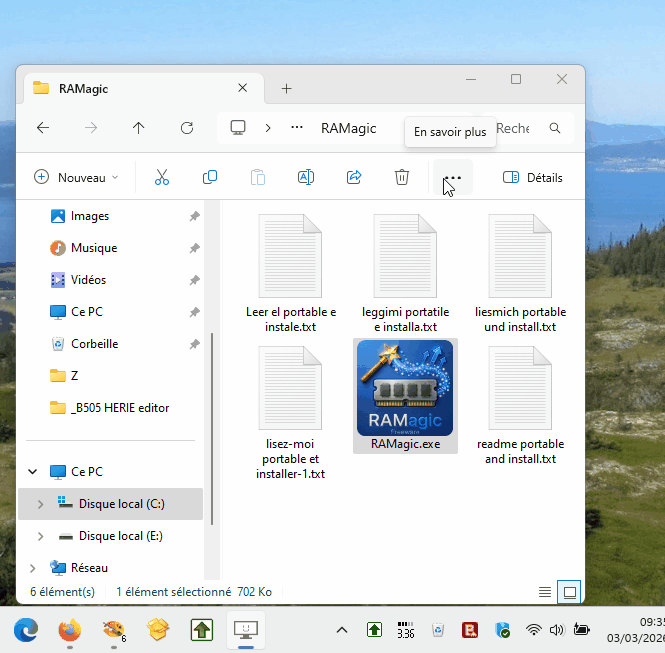Open Vidéos in quick access
The width and height of the screenshot is (665, 653).
(x=88, y=280)
